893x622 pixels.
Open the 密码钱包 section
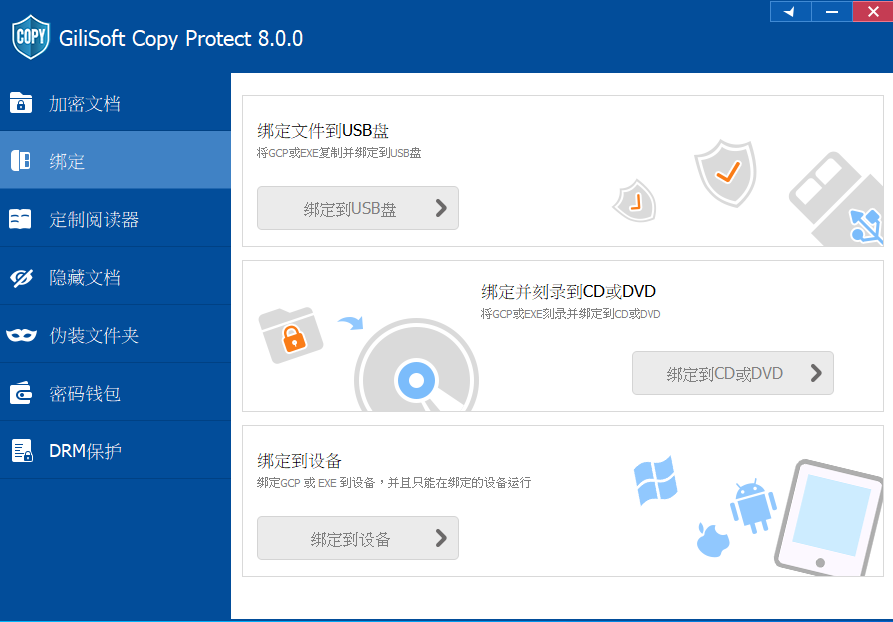click(x=115, y=393)
